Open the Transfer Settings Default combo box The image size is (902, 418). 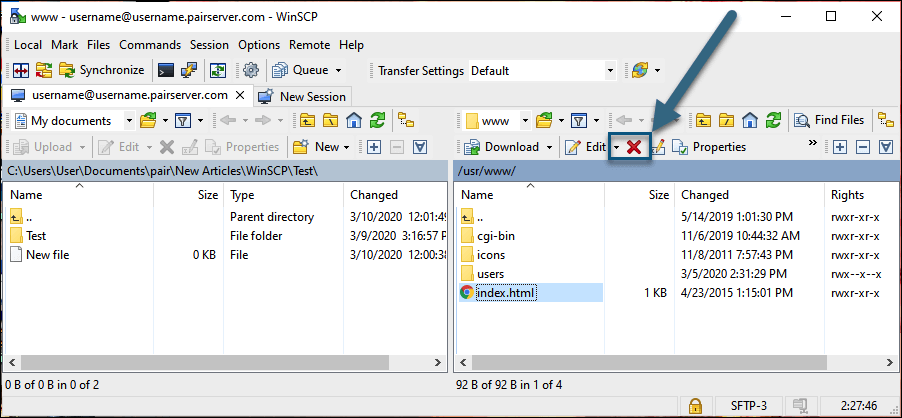point(543,71)
